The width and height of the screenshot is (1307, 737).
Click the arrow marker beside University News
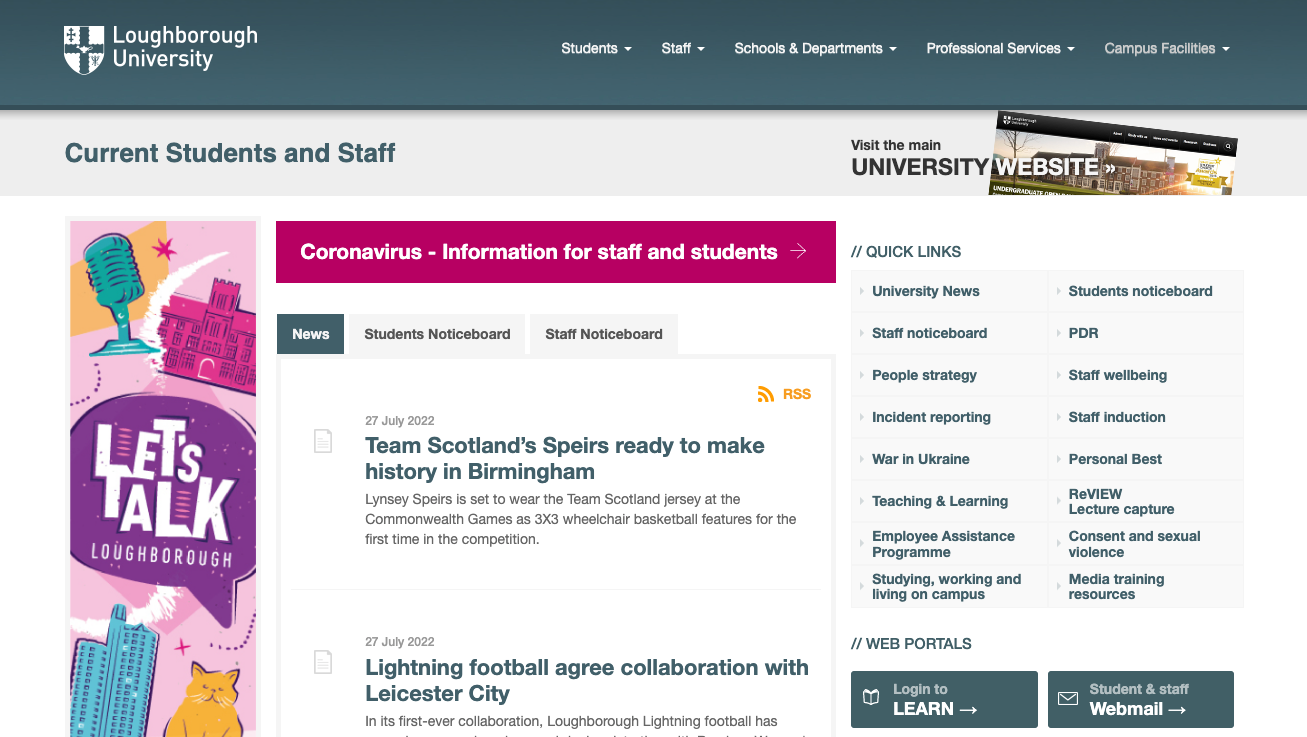[861, 291]
